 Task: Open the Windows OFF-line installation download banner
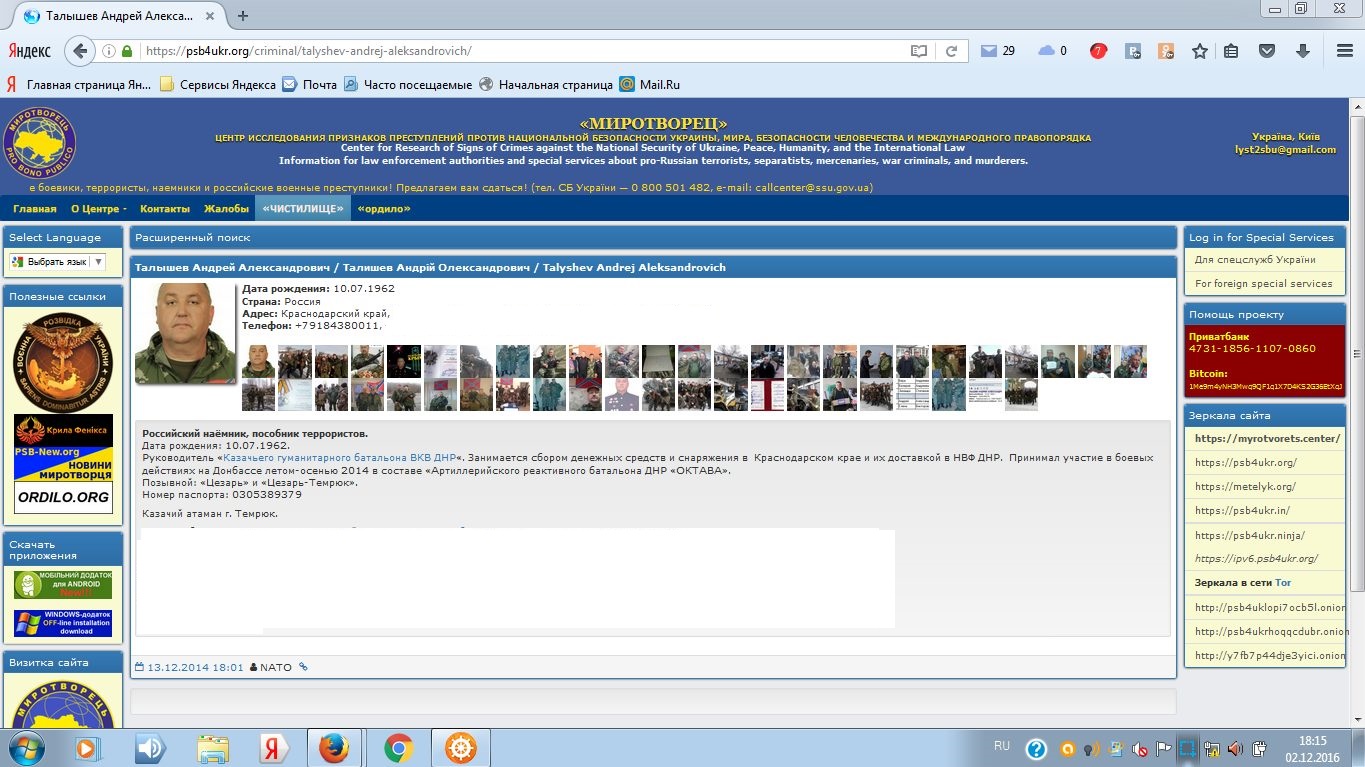[x=63, y=624]
